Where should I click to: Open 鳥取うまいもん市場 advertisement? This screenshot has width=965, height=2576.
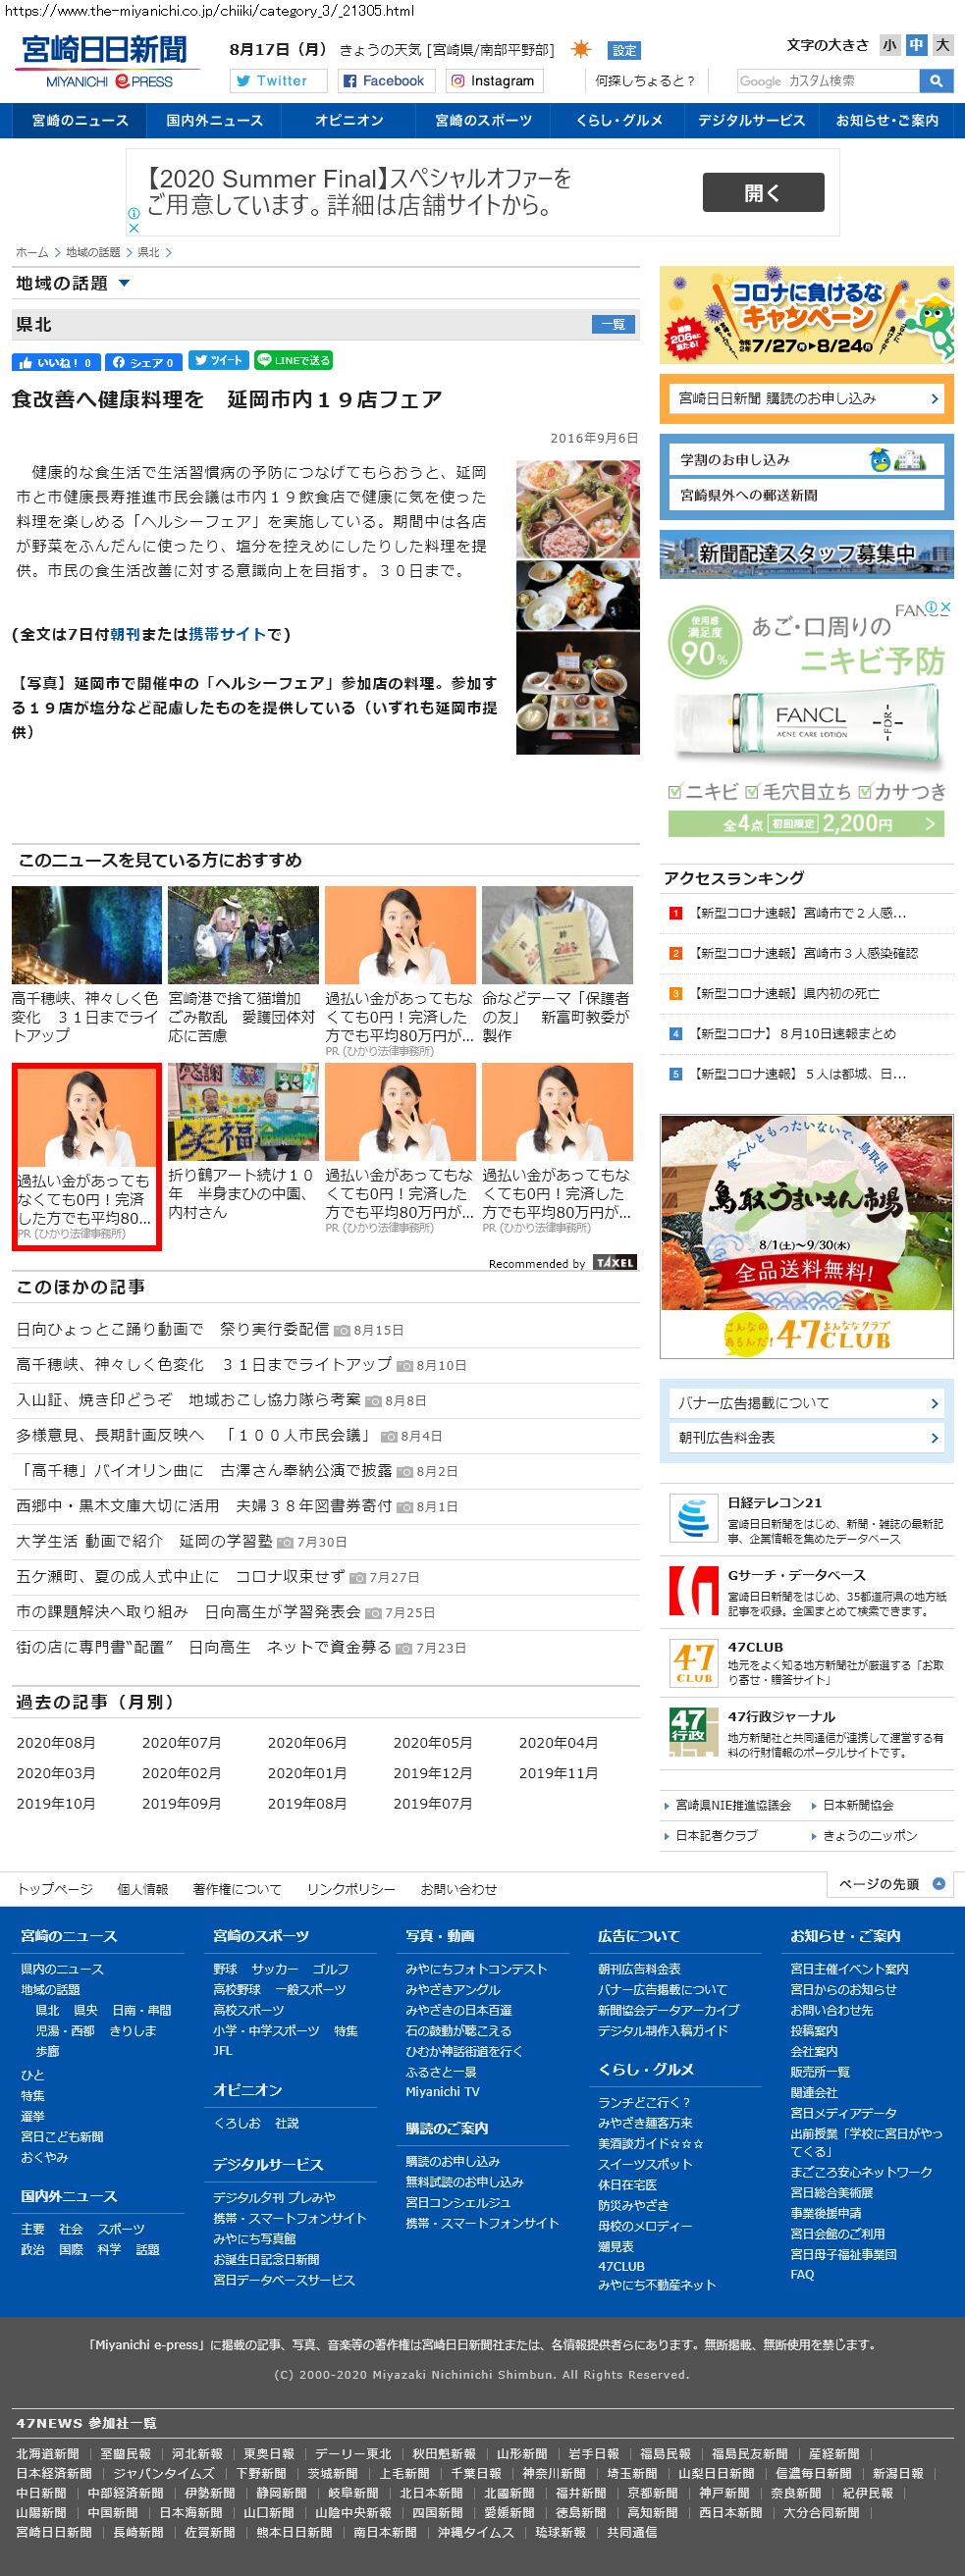[807, 1236]
